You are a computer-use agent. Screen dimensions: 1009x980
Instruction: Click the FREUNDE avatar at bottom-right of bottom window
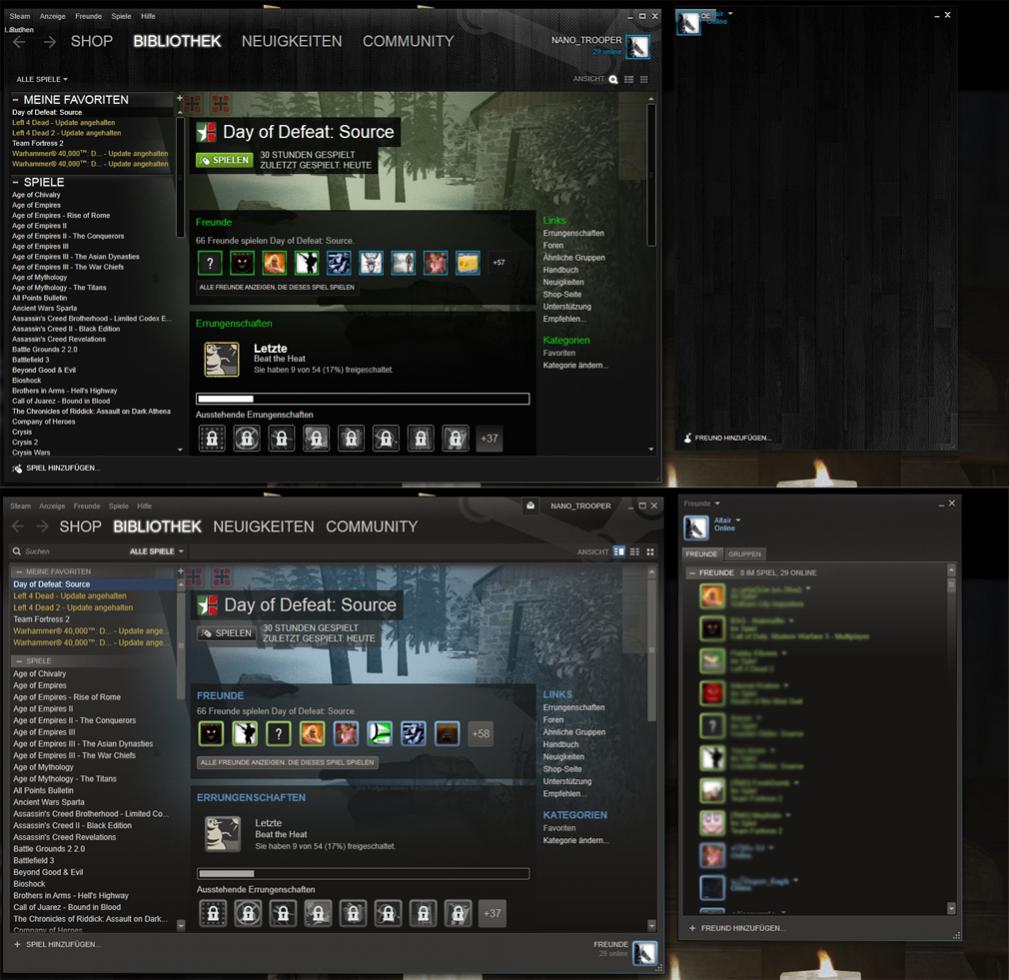click(644, 953)
